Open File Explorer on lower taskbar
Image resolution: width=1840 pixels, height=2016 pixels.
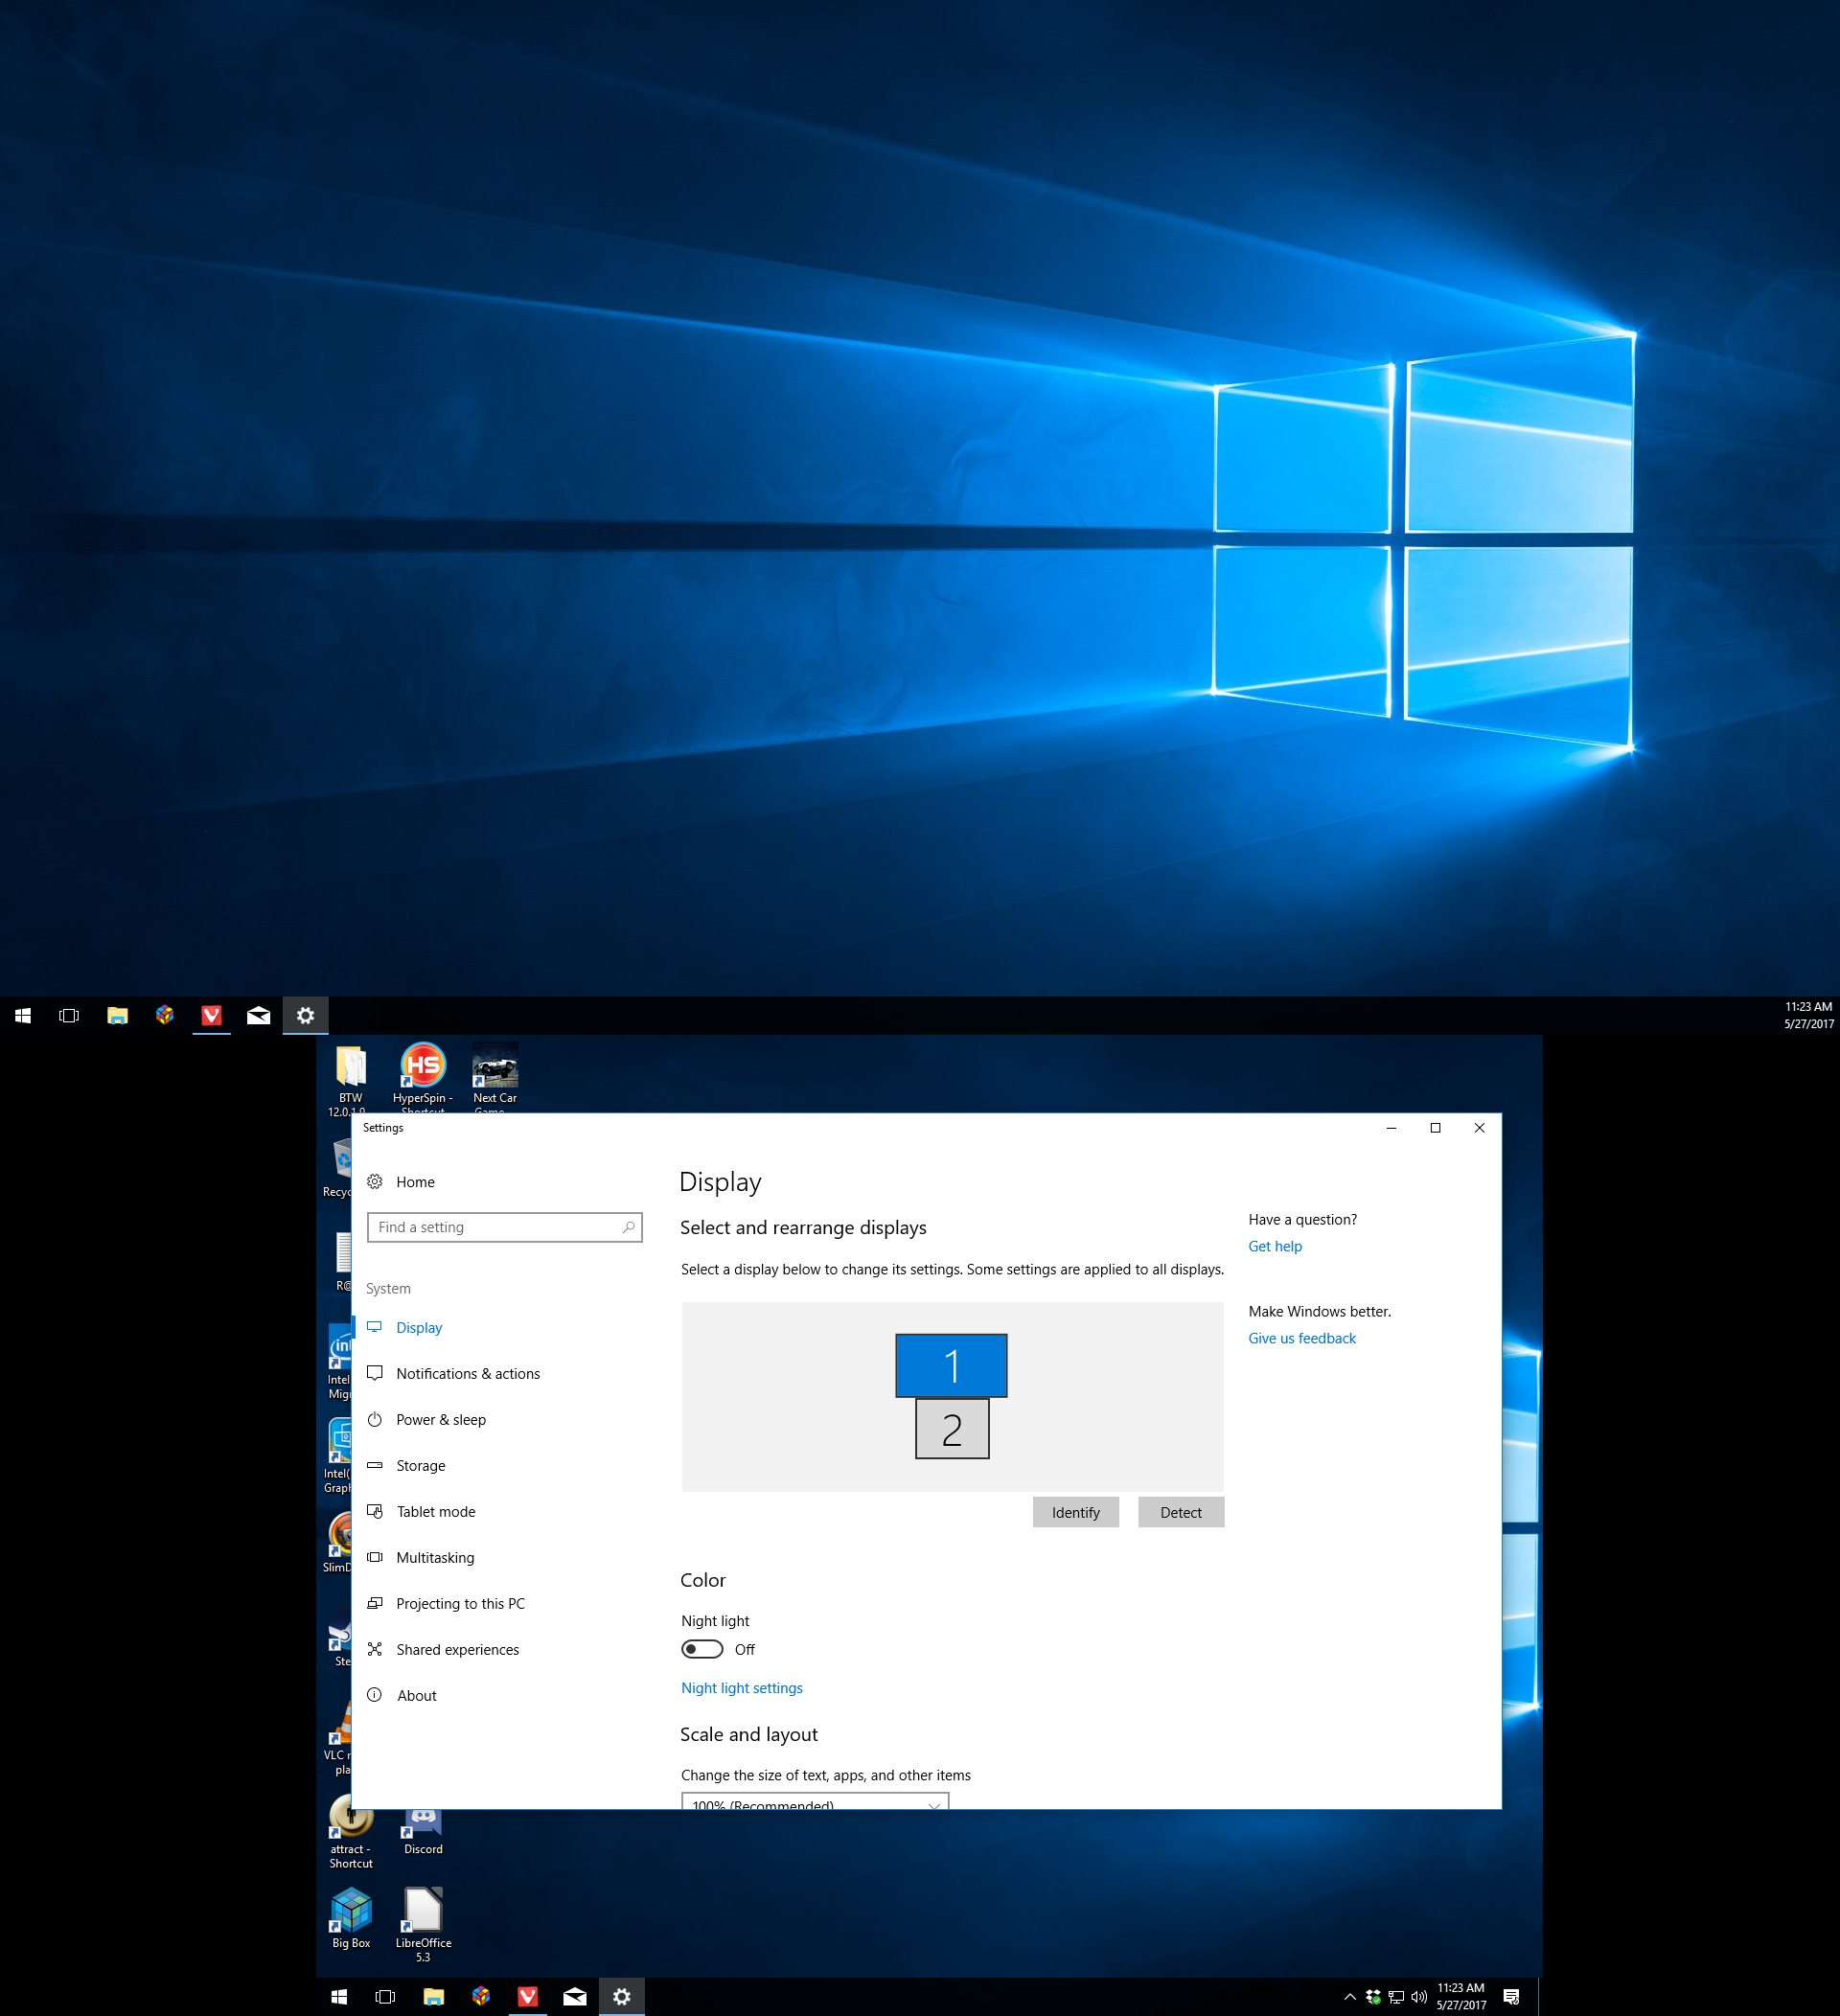(433, 1997)
